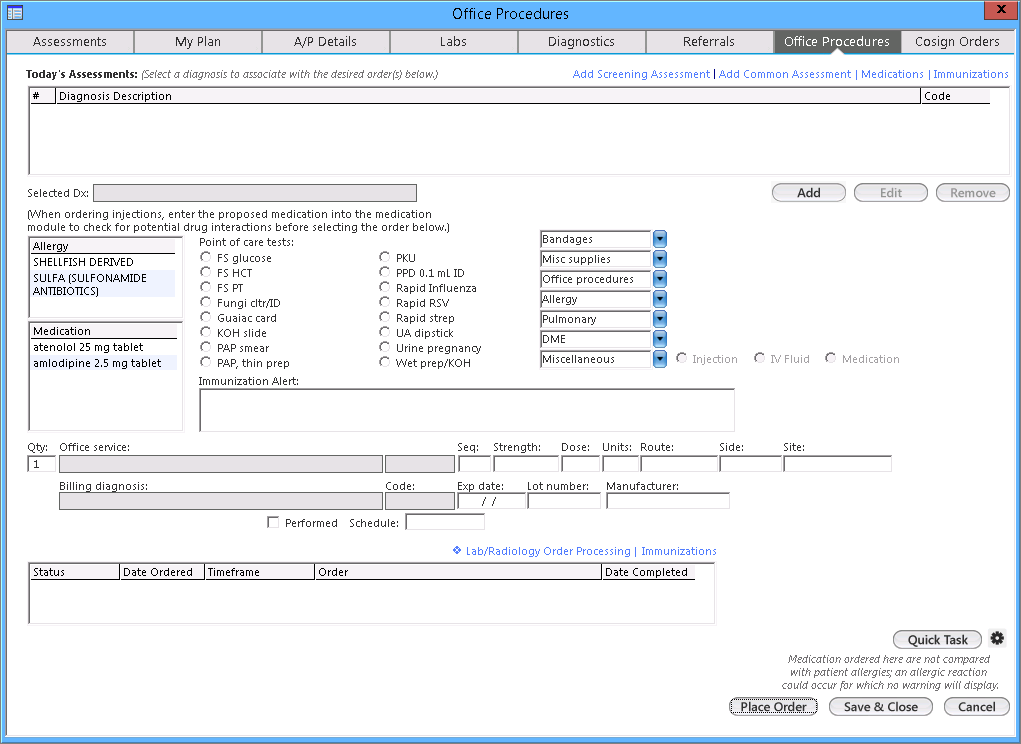This screenshot has width=1021, height=744.
Task: Go to the A/P Details tab
Action: click(326, 42)
